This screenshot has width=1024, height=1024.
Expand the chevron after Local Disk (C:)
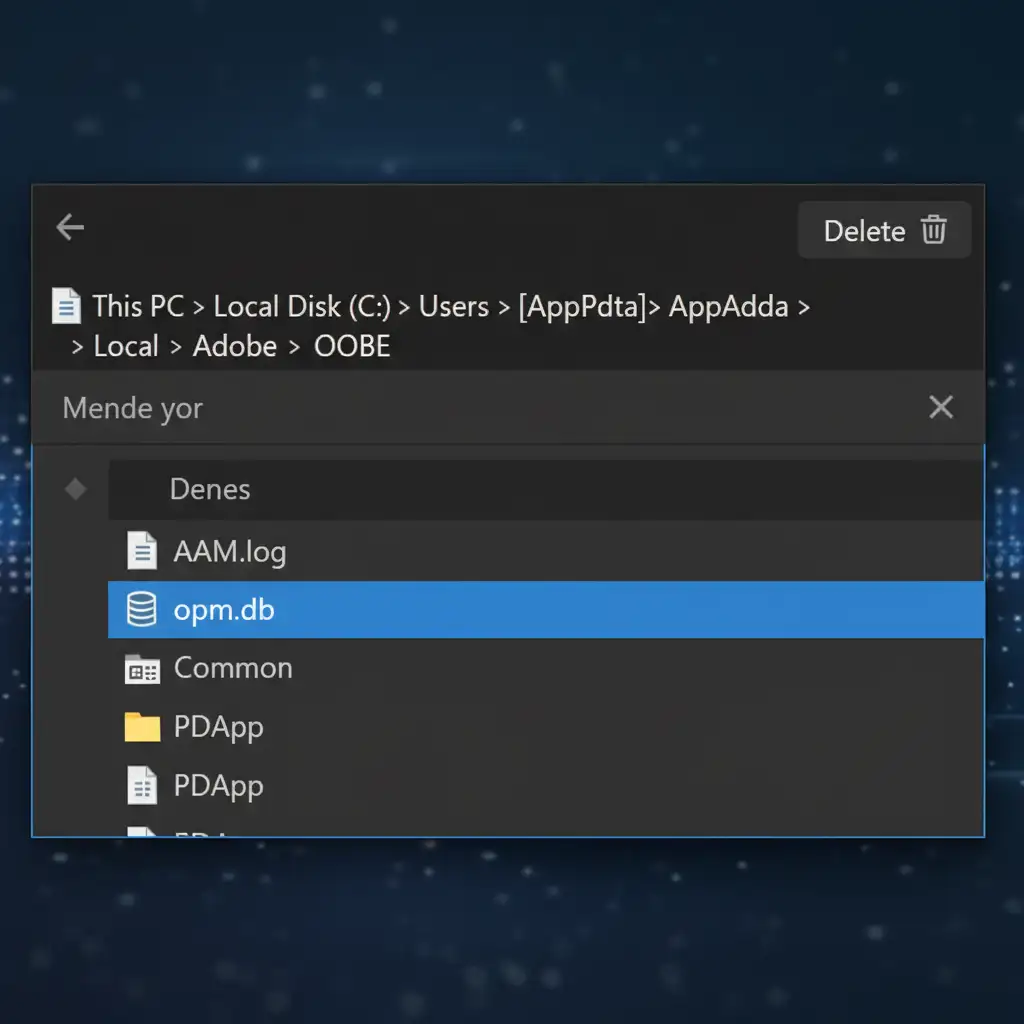[404, 307]
